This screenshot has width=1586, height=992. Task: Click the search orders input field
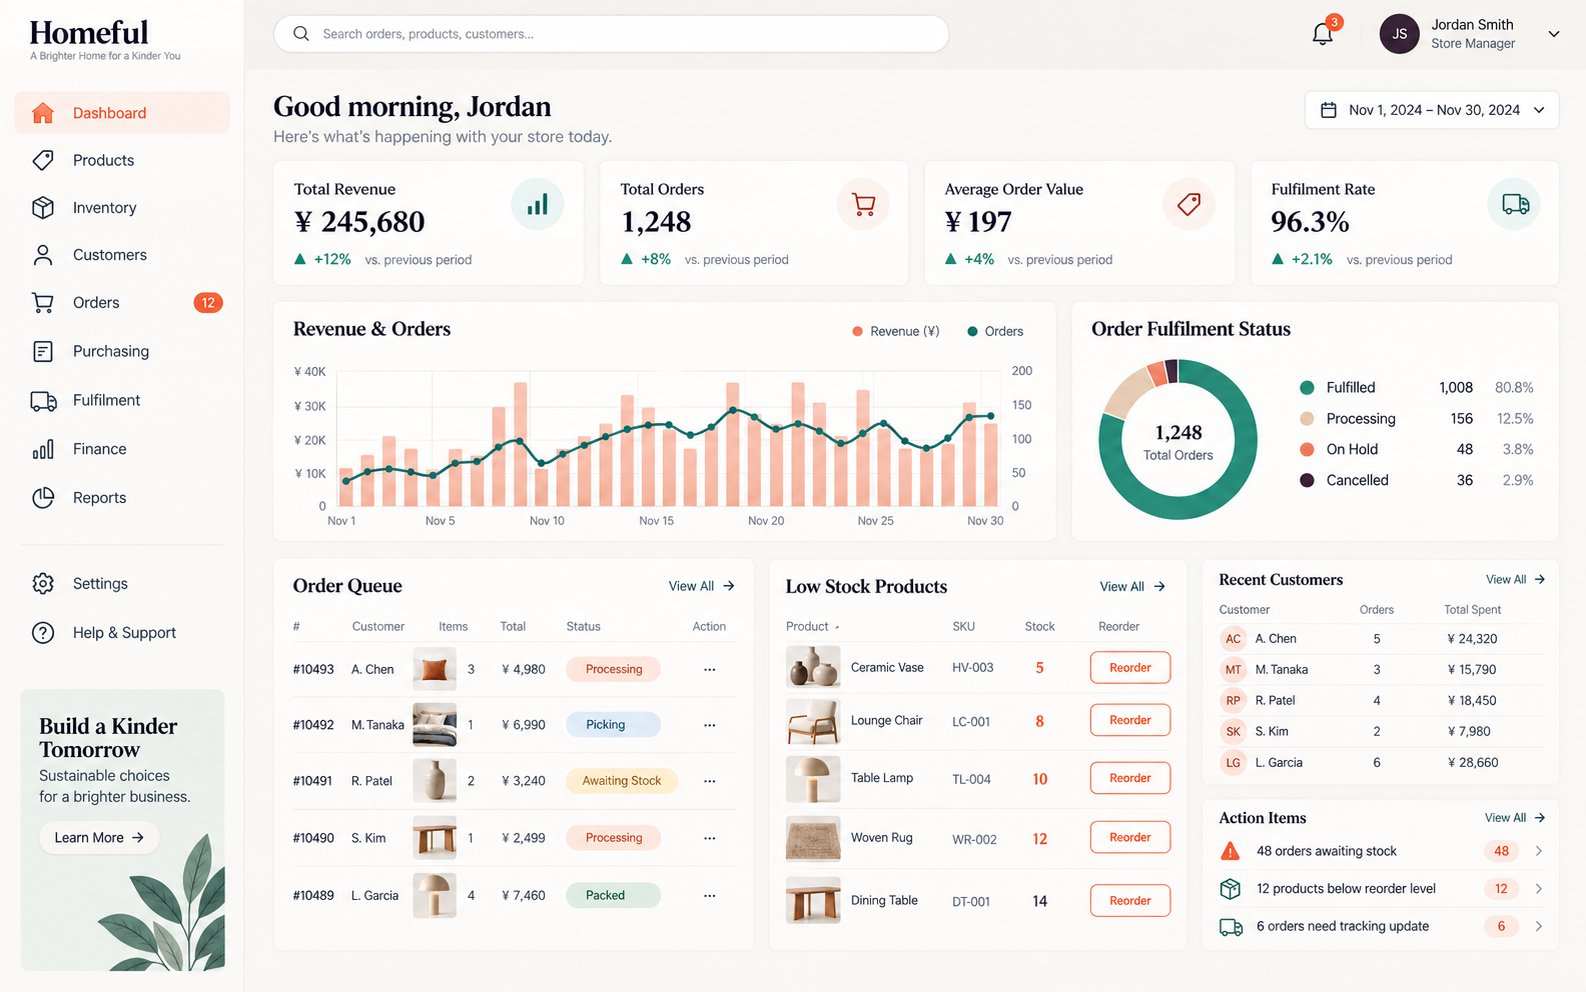(611, 34)
